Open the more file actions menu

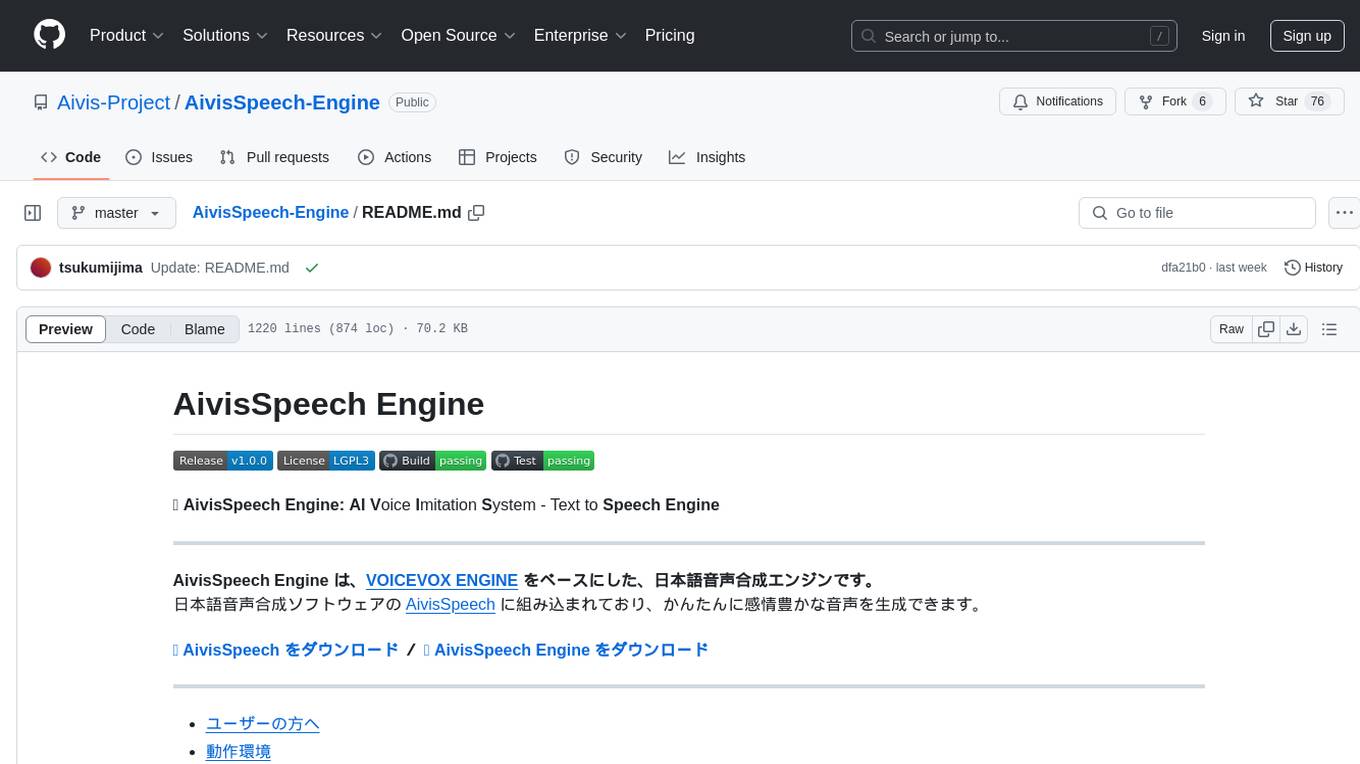1344,213
